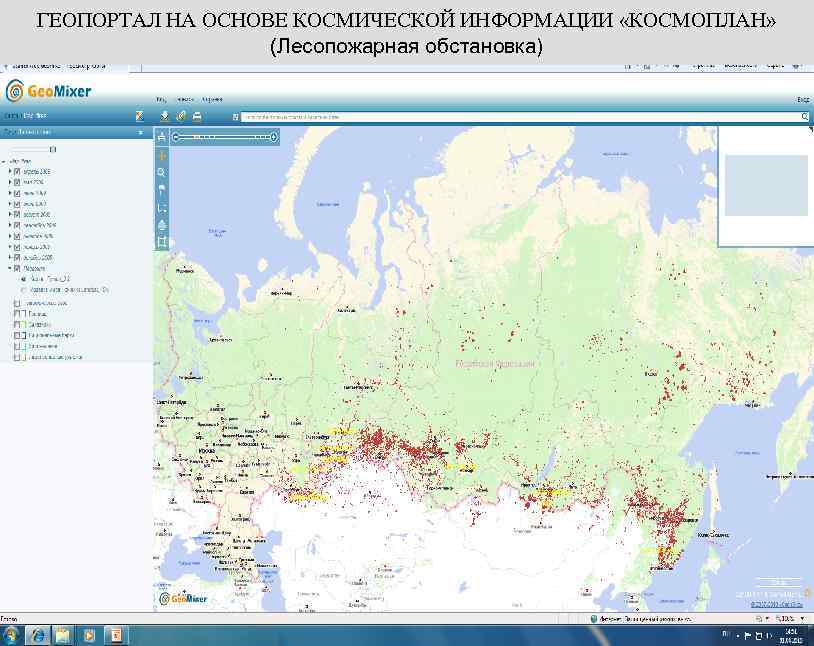
Task: Choose the marker pin drawing tool
Action: (162, 190)
